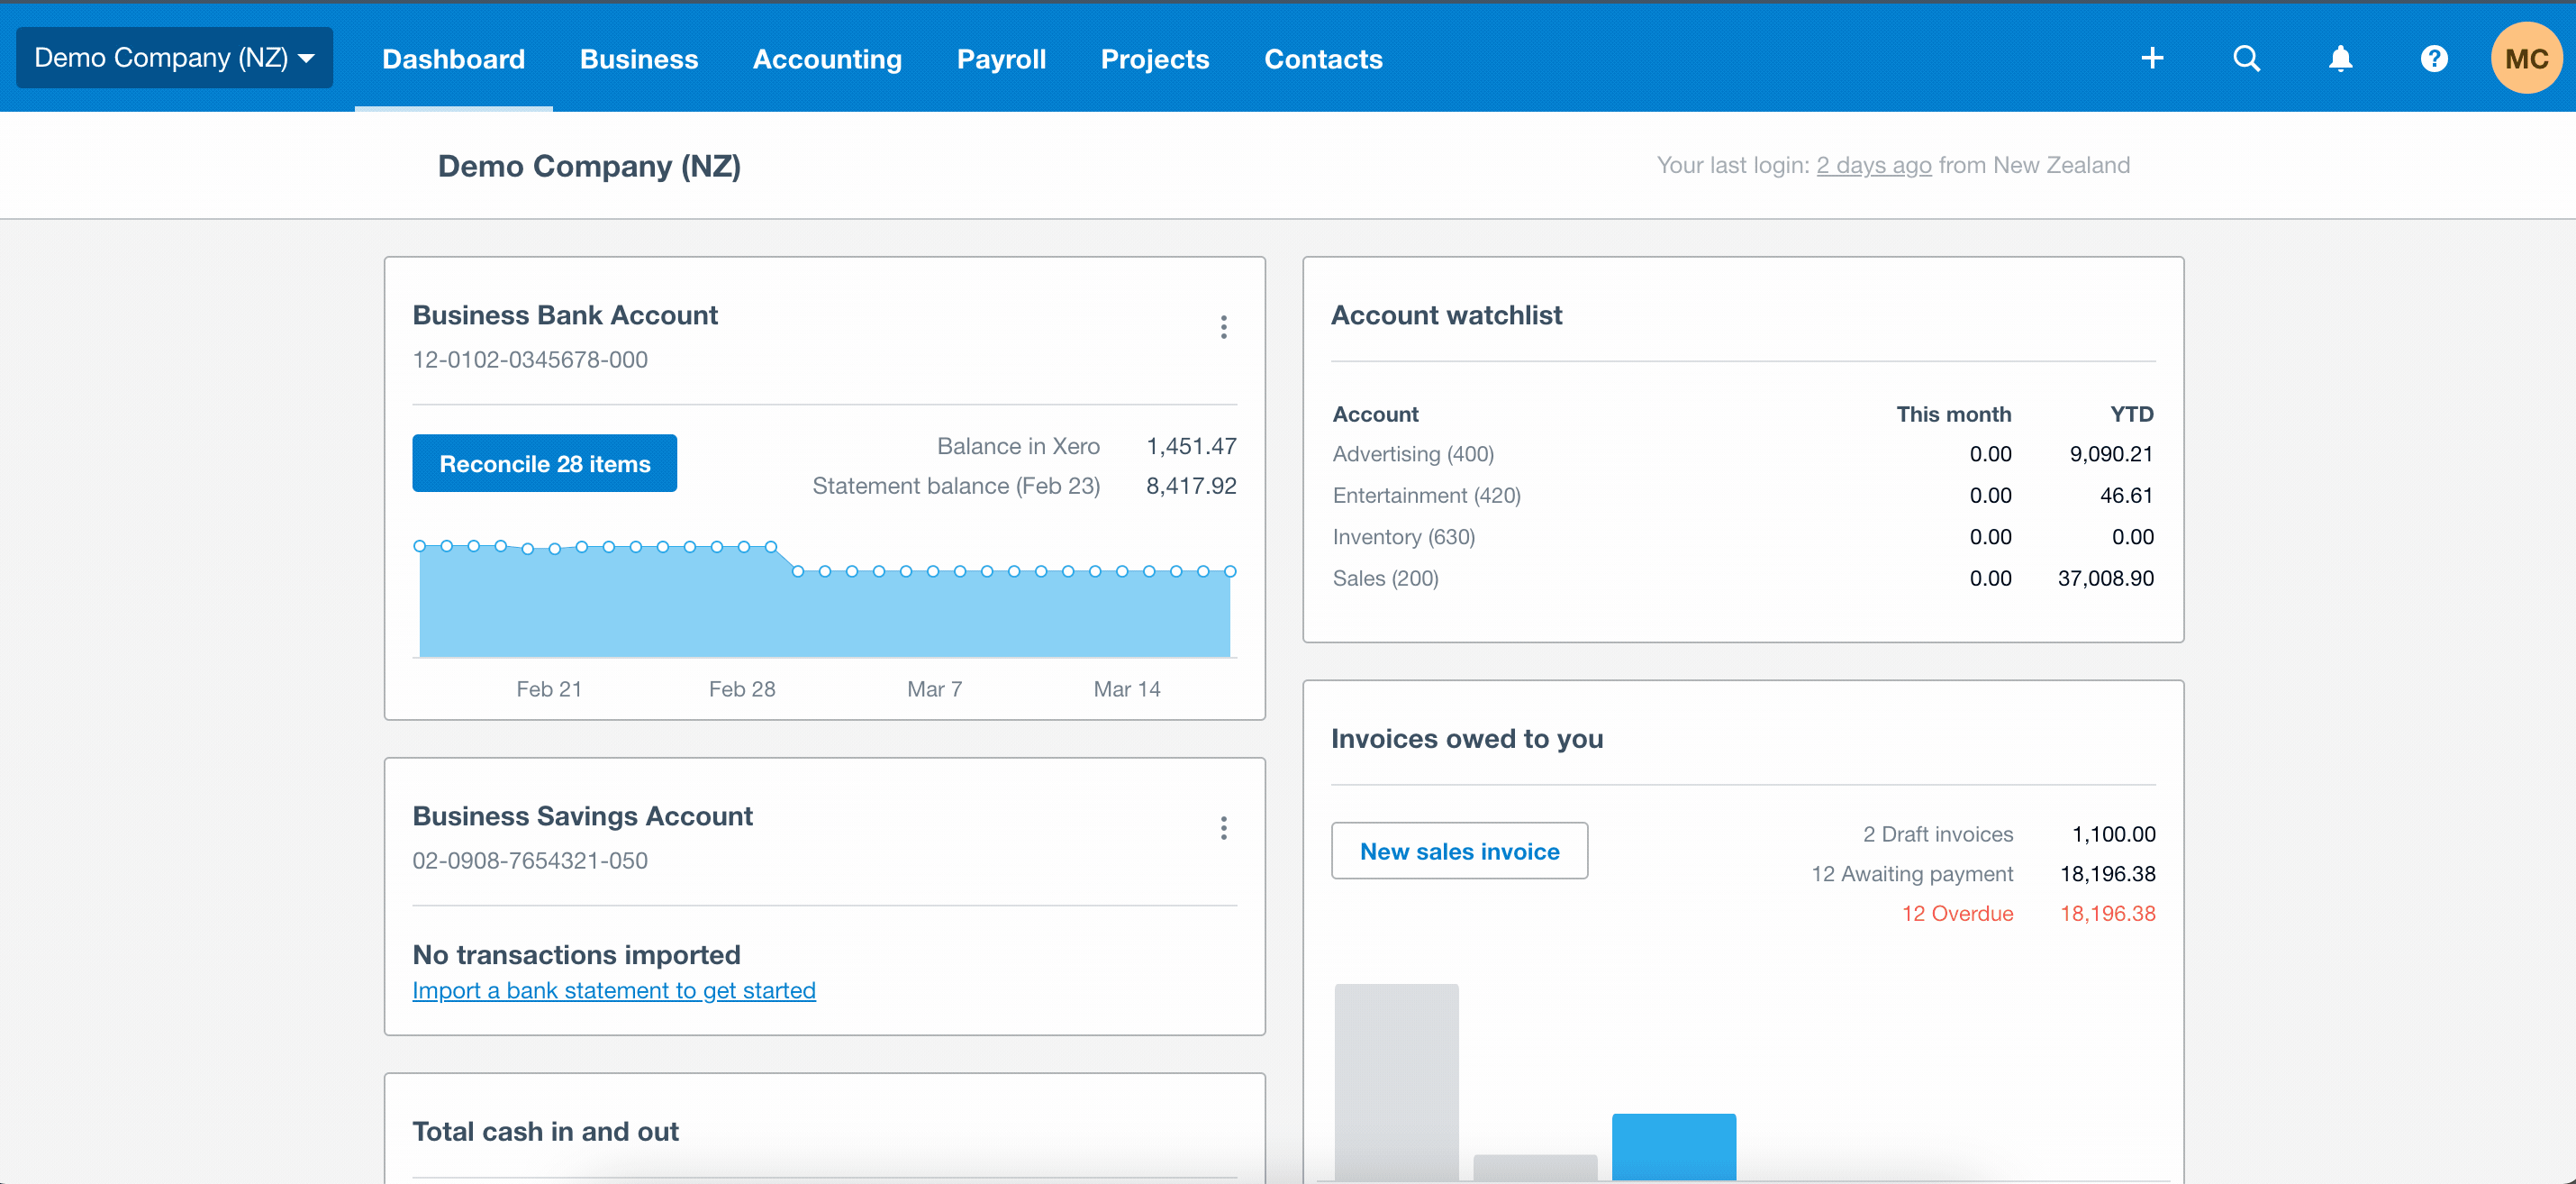Click the Total cash in and out heading
This screenshot has height=1184, width=2576.
coord(545,1132)
